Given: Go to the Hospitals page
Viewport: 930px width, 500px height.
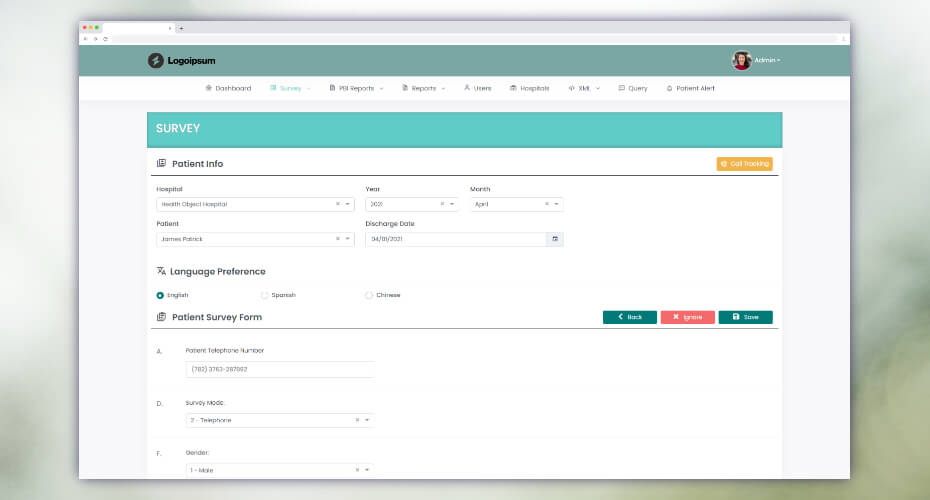Looking at the screenshot, I should (530, 88).
